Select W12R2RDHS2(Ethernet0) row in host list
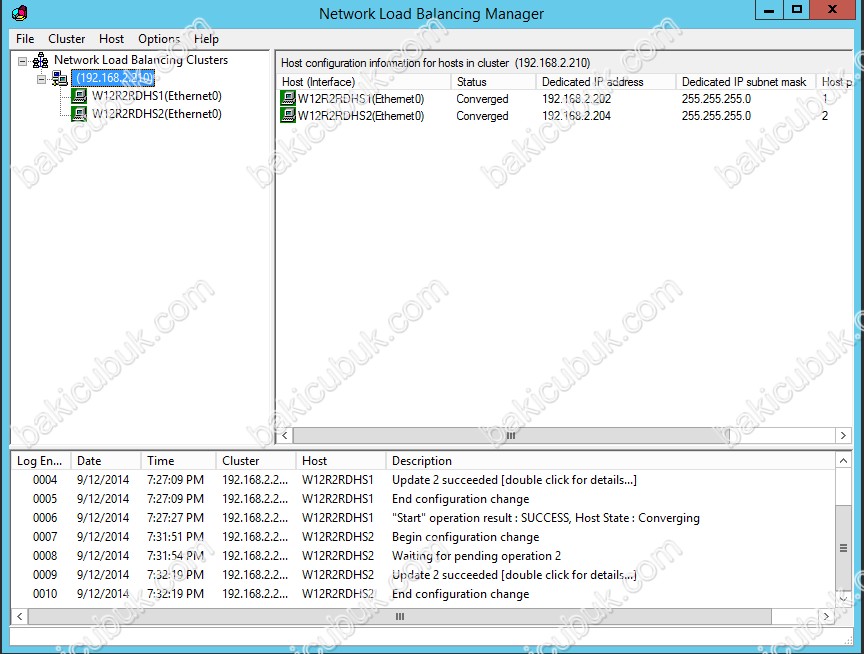864x654 pixels. [565, 116]
